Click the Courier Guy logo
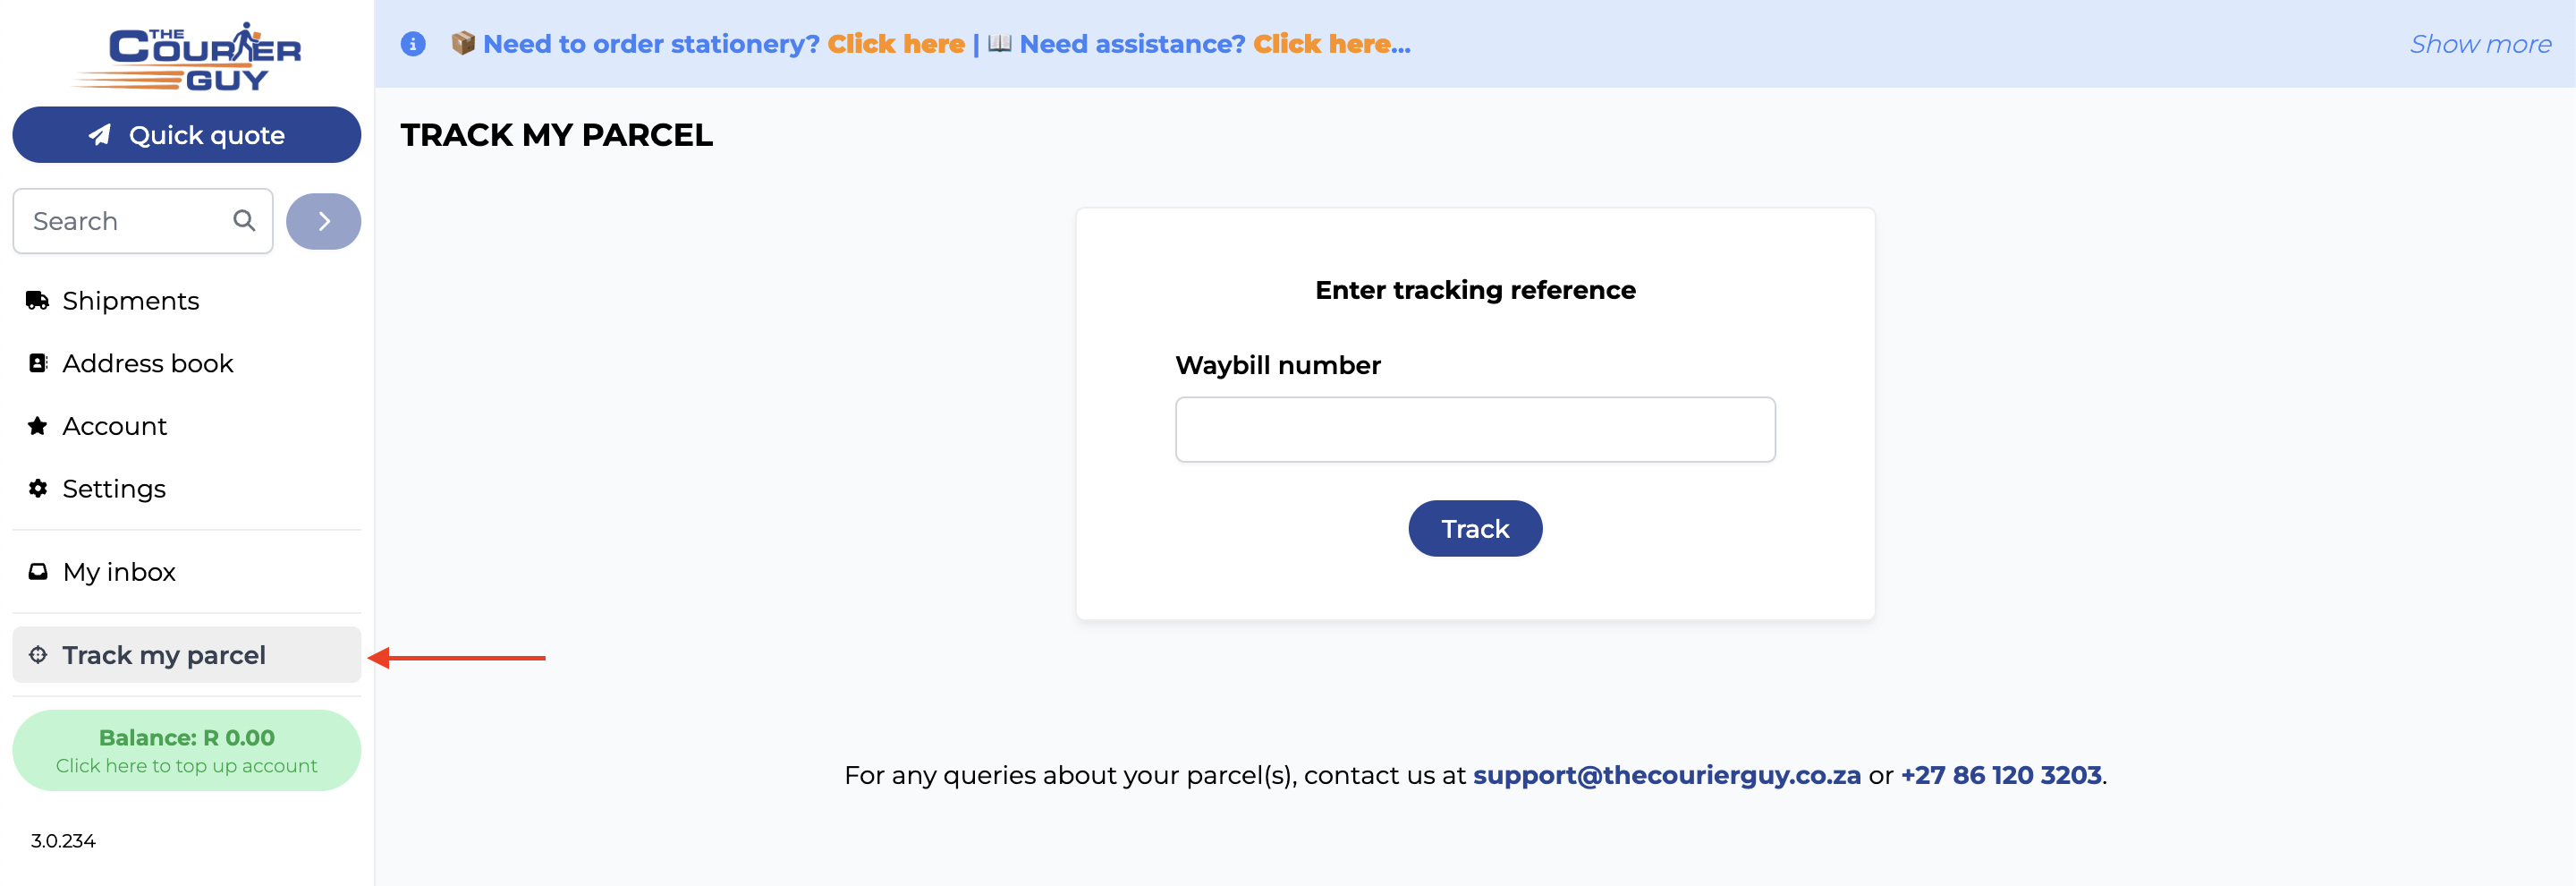 (x=187, y=56)
